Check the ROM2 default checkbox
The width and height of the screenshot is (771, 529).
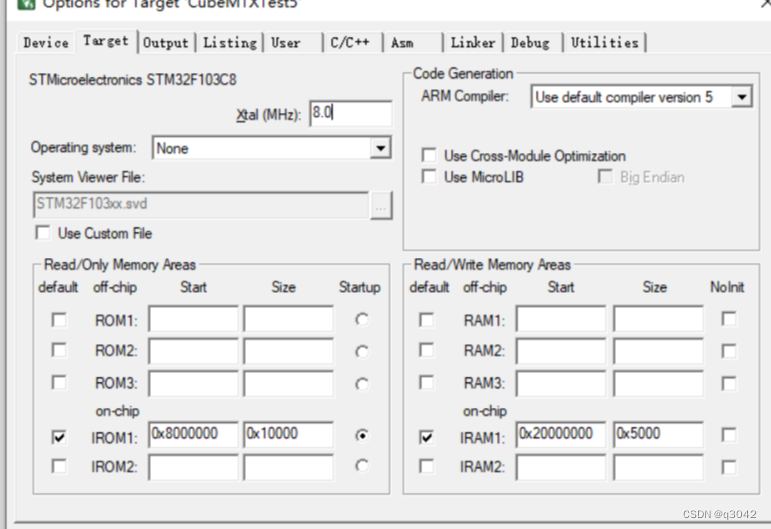tap(59, 351)
